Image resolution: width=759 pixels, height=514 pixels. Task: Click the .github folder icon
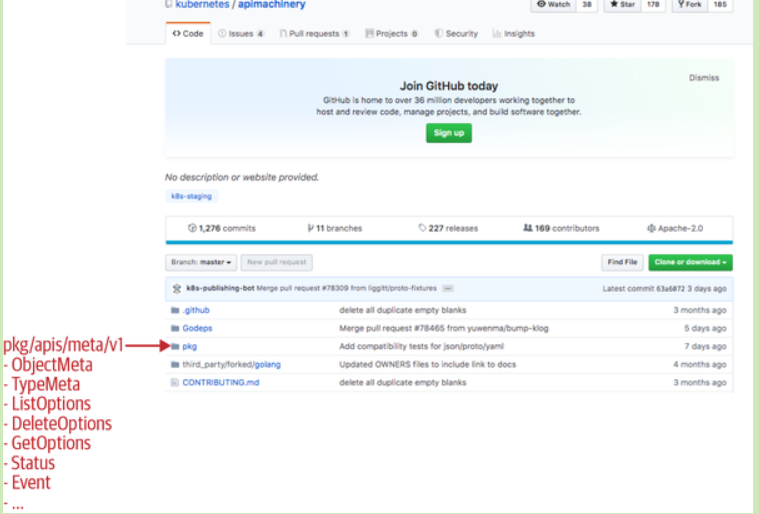coord(175,310)
